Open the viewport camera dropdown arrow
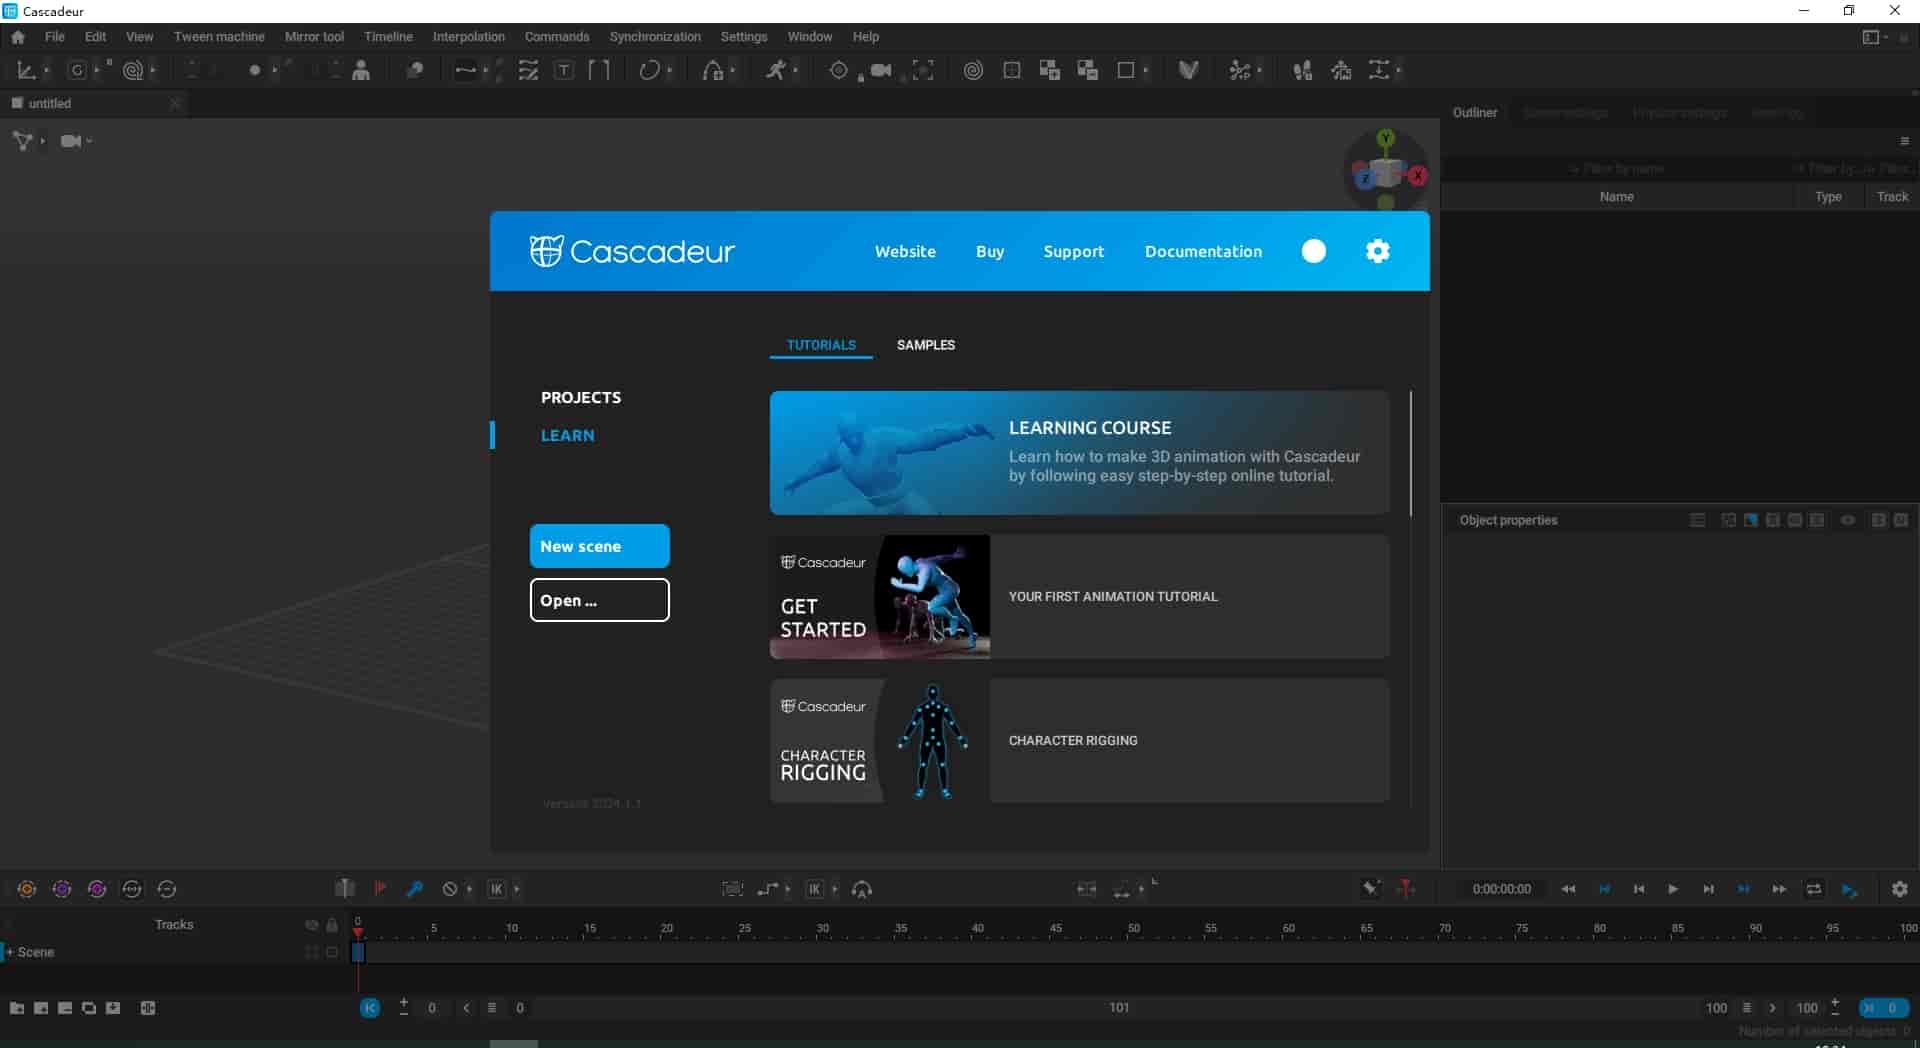The width and height of the screenshot is (1920, 1048). point(90,141)
